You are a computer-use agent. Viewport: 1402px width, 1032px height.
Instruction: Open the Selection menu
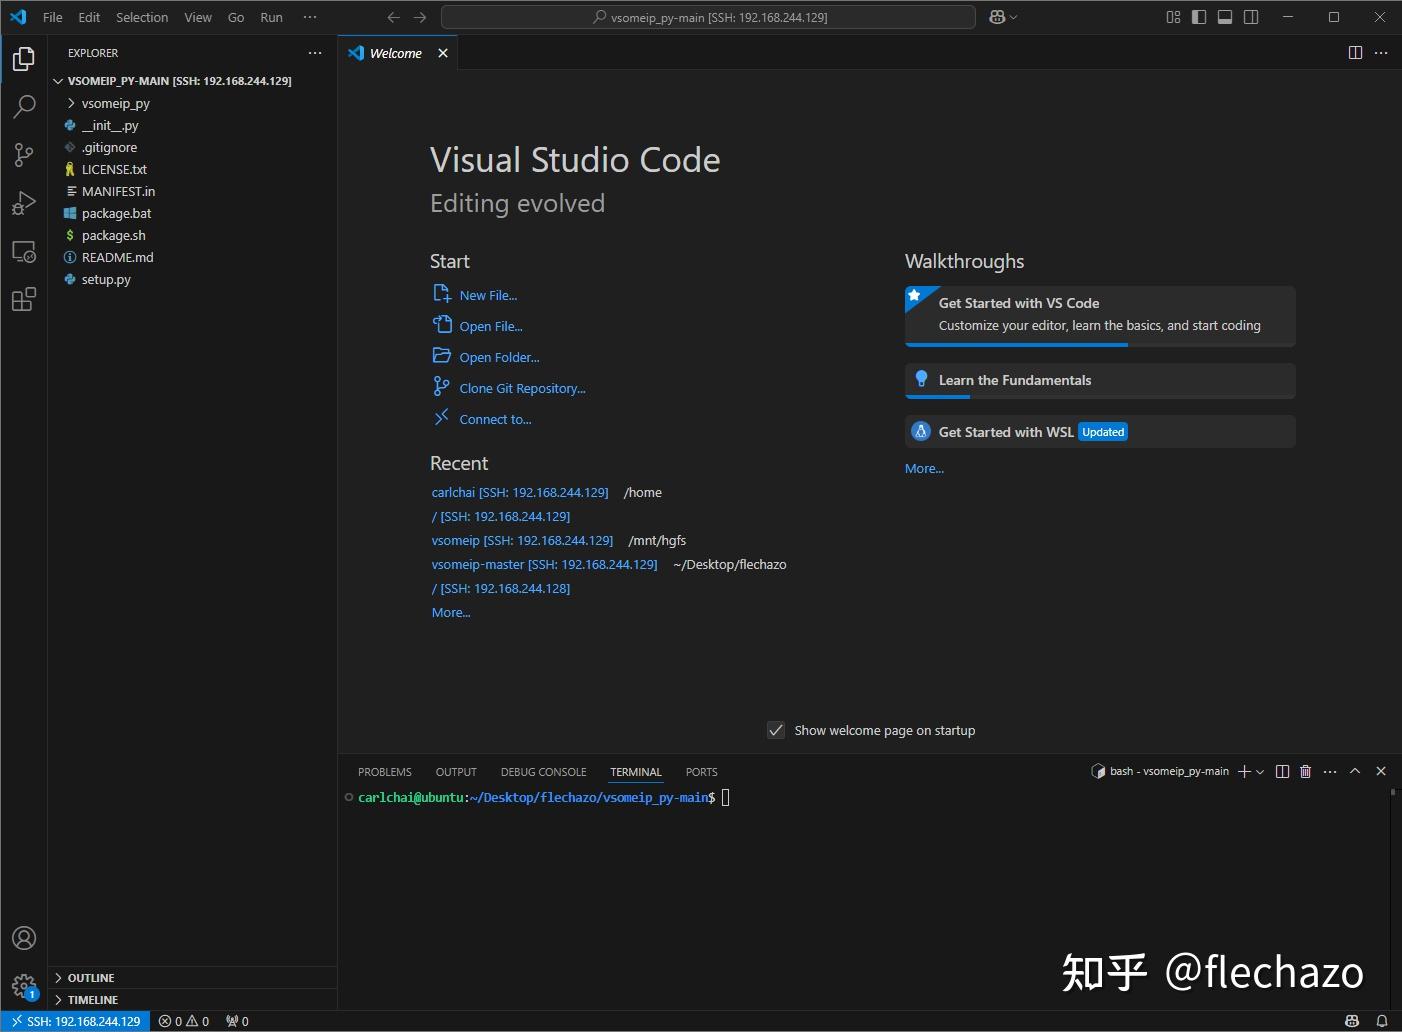142,17
